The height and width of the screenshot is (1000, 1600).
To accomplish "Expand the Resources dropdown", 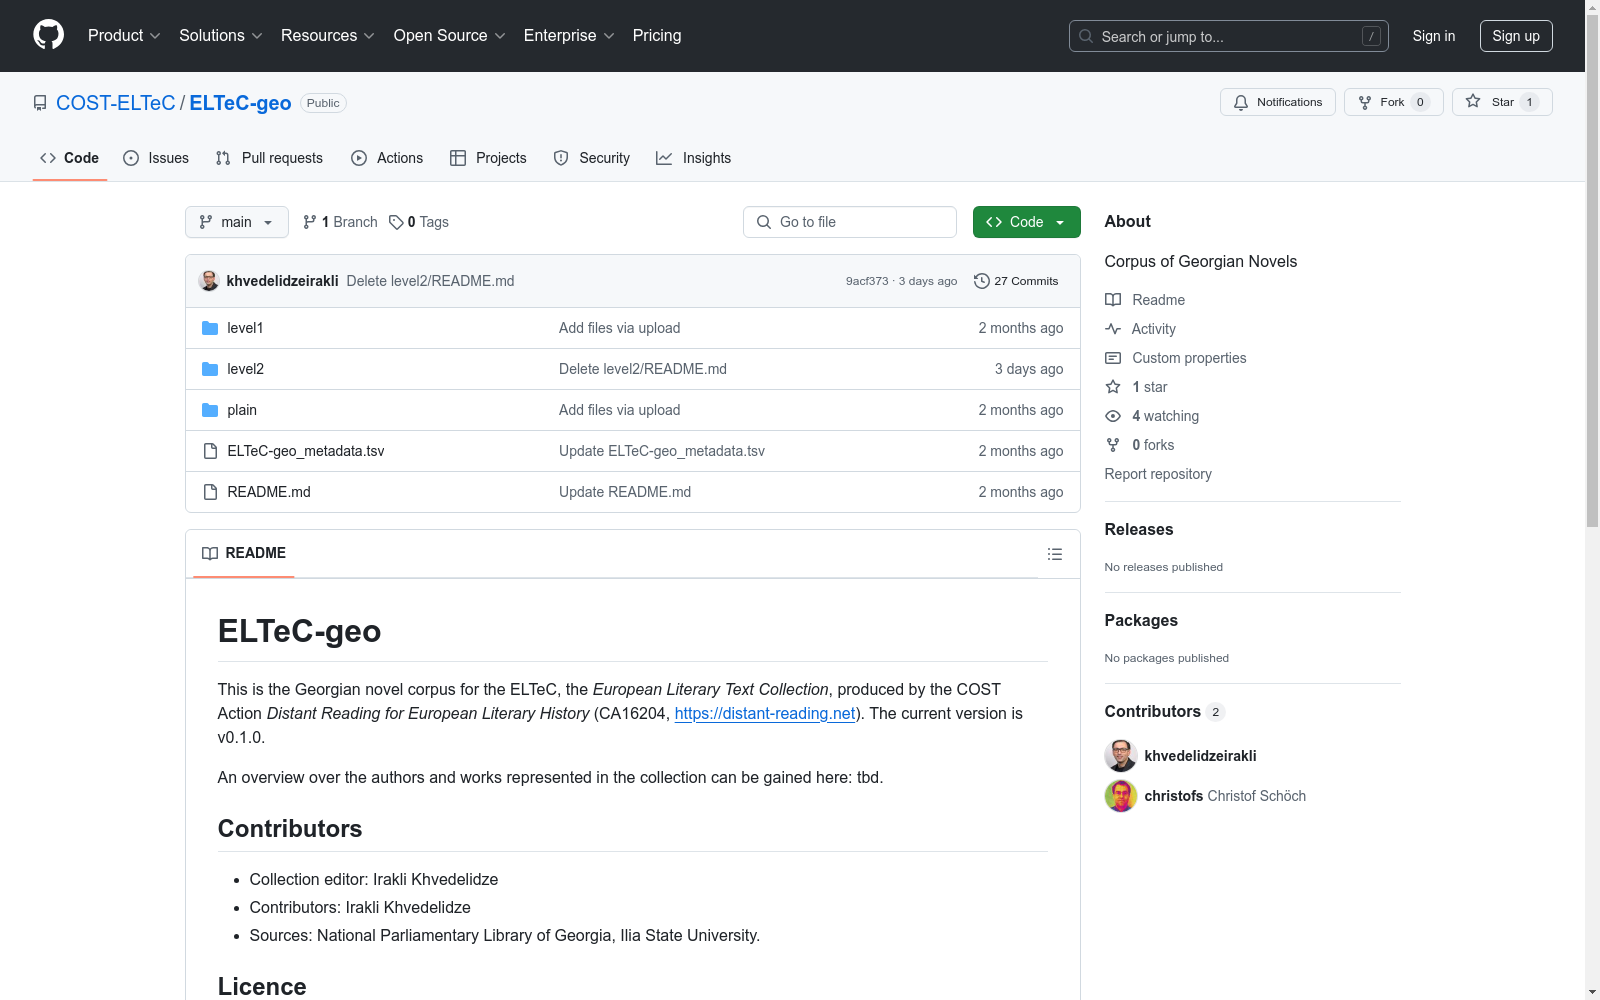I will 328,35.
